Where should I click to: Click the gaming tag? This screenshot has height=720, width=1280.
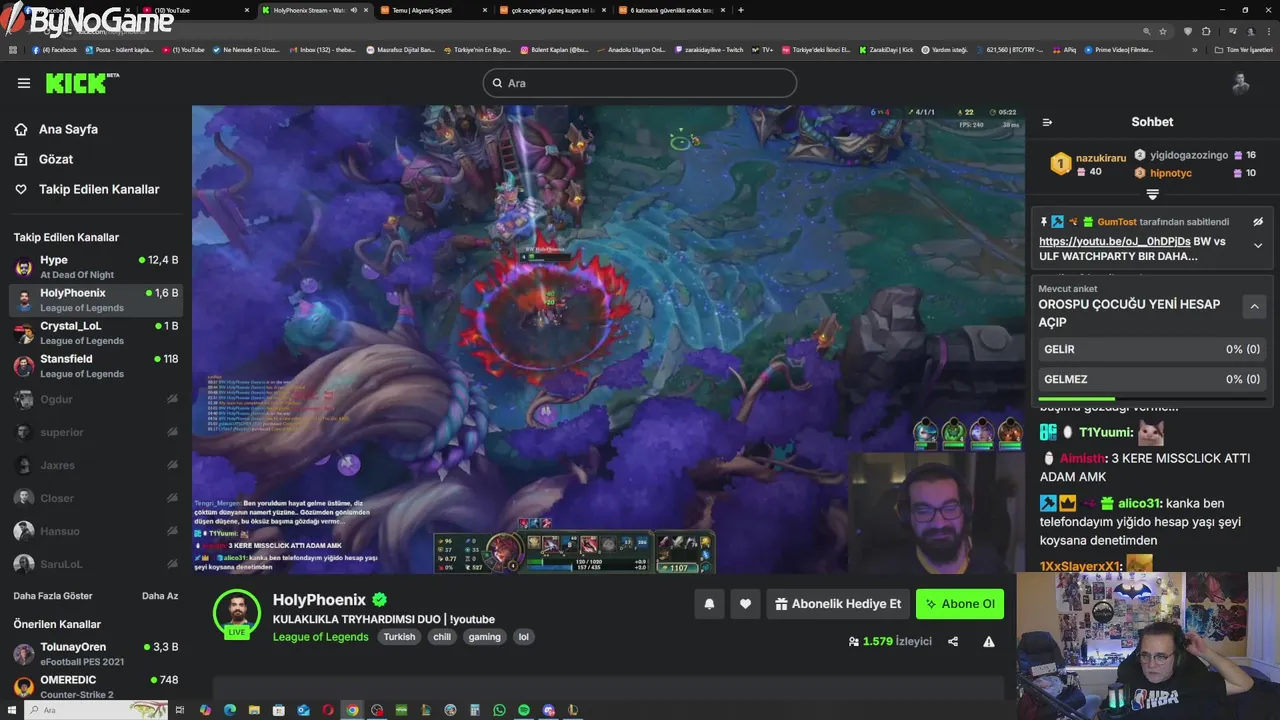485,637
